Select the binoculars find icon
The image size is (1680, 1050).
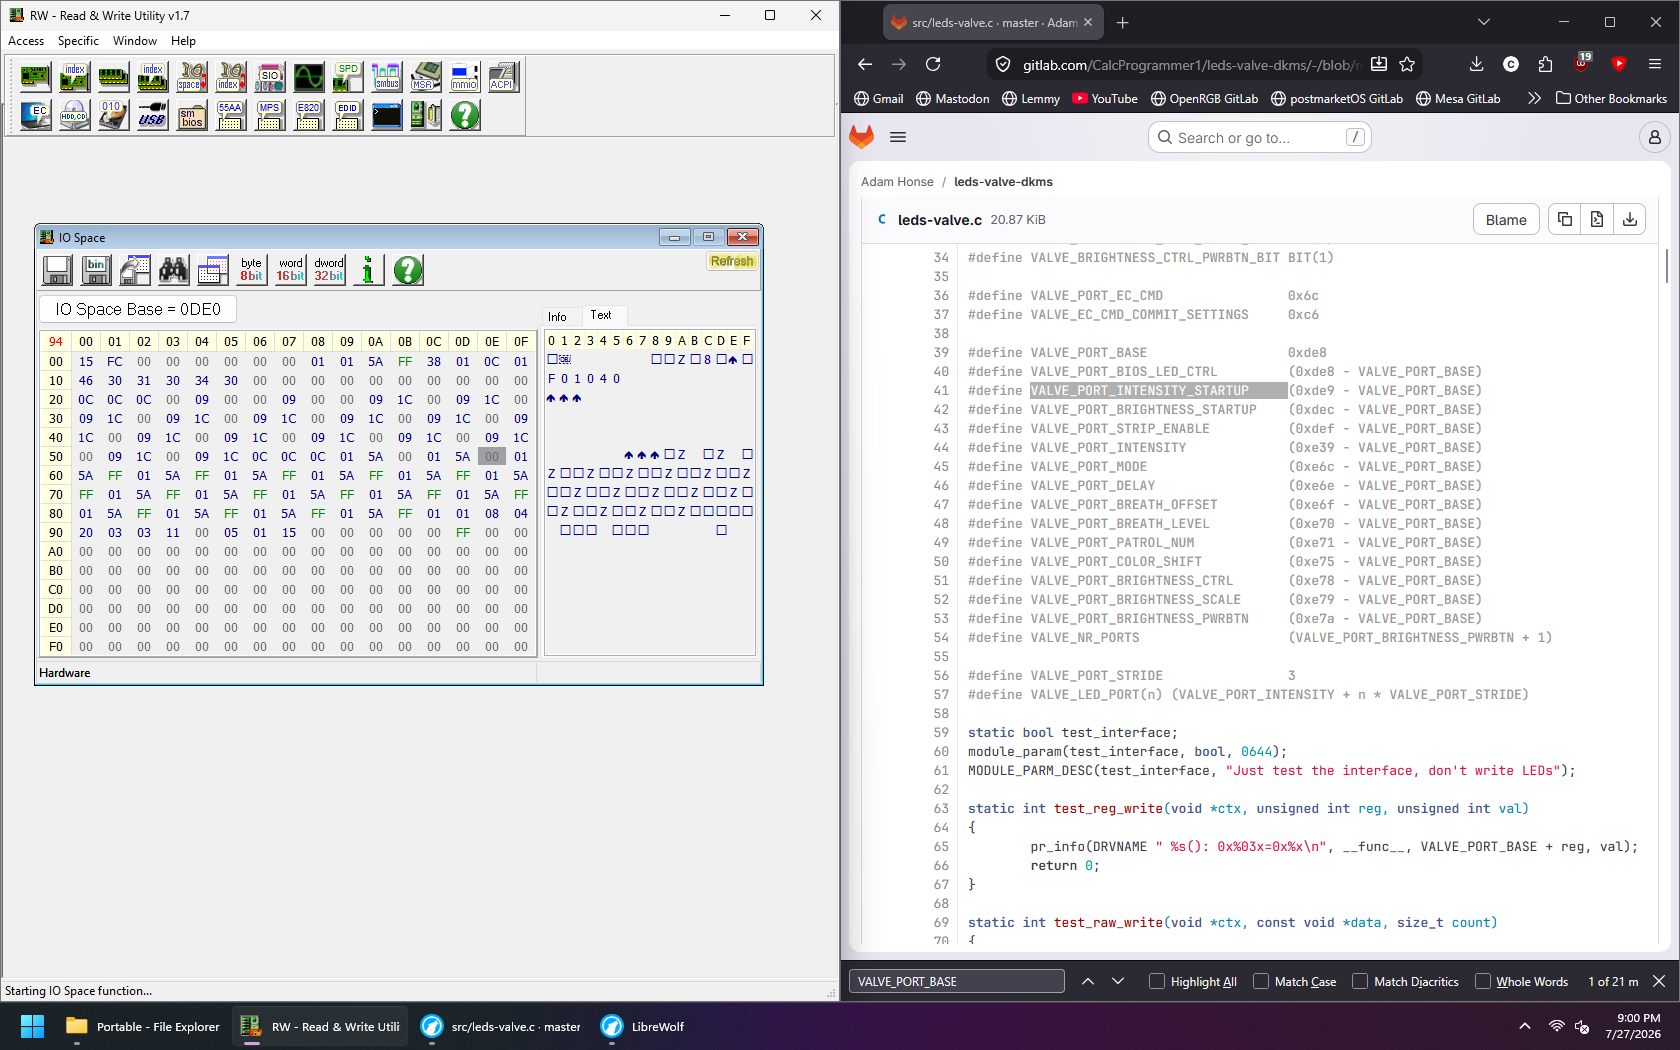click(174, 270)
